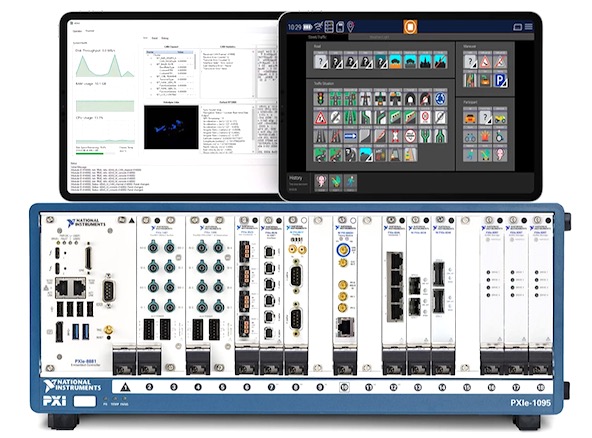Select the green lane fork icon
Screen dimensions: 592x438
pos(426,136)
